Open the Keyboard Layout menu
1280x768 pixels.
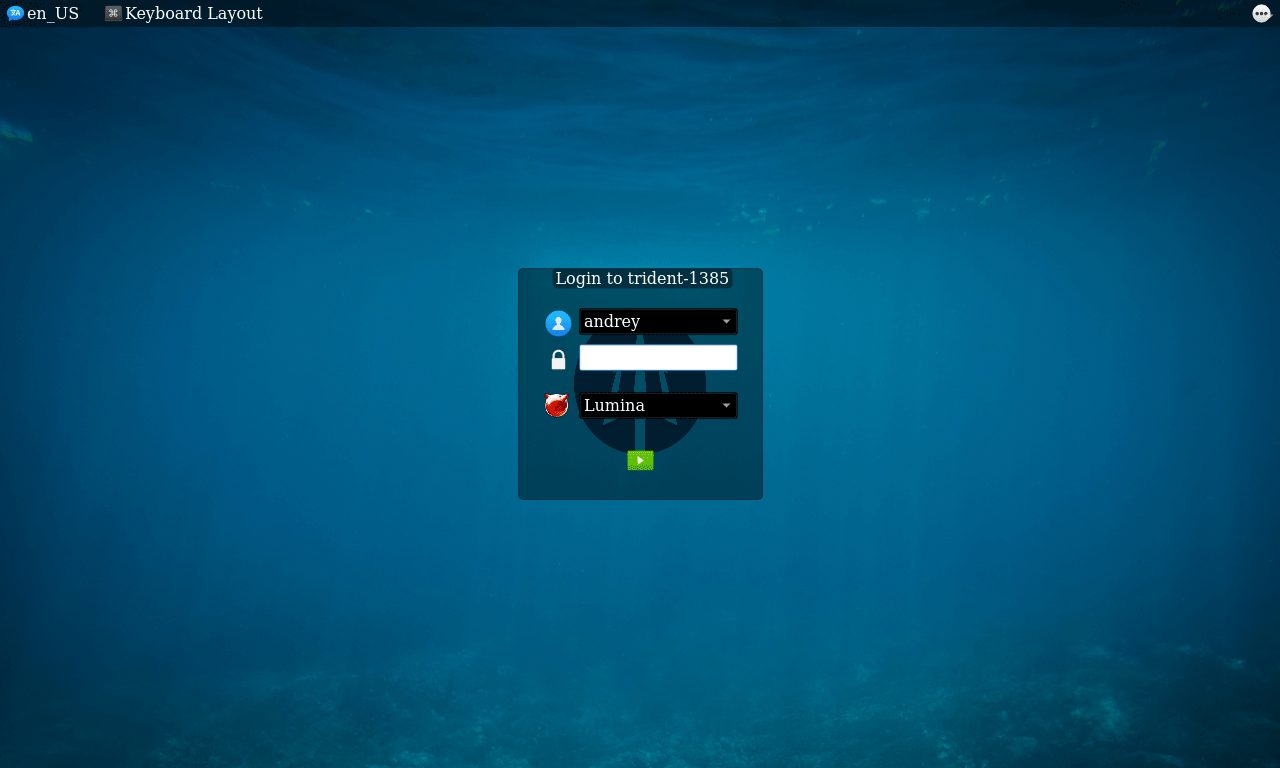tap(184, 13)
